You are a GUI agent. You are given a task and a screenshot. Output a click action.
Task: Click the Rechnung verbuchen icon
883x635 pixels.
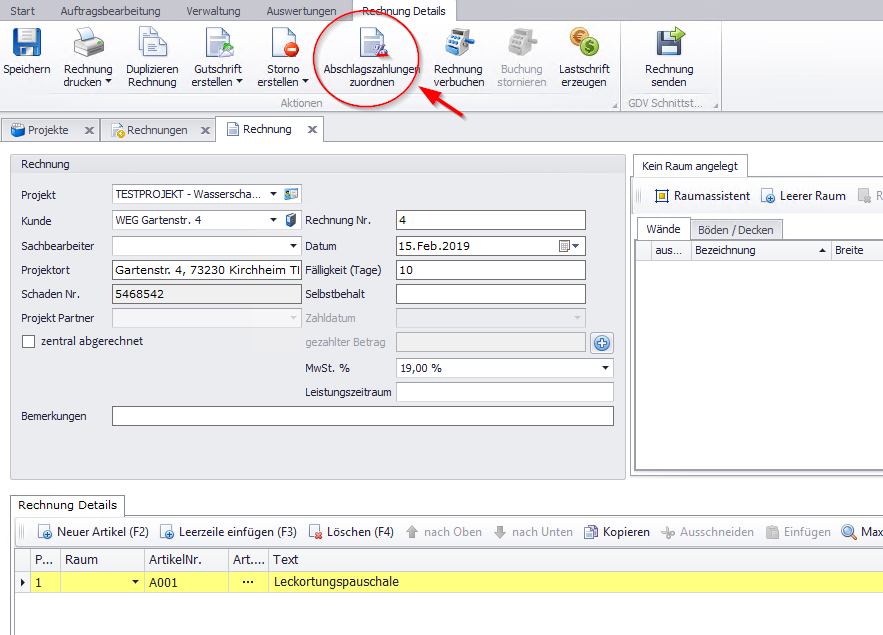coord(458,45)
